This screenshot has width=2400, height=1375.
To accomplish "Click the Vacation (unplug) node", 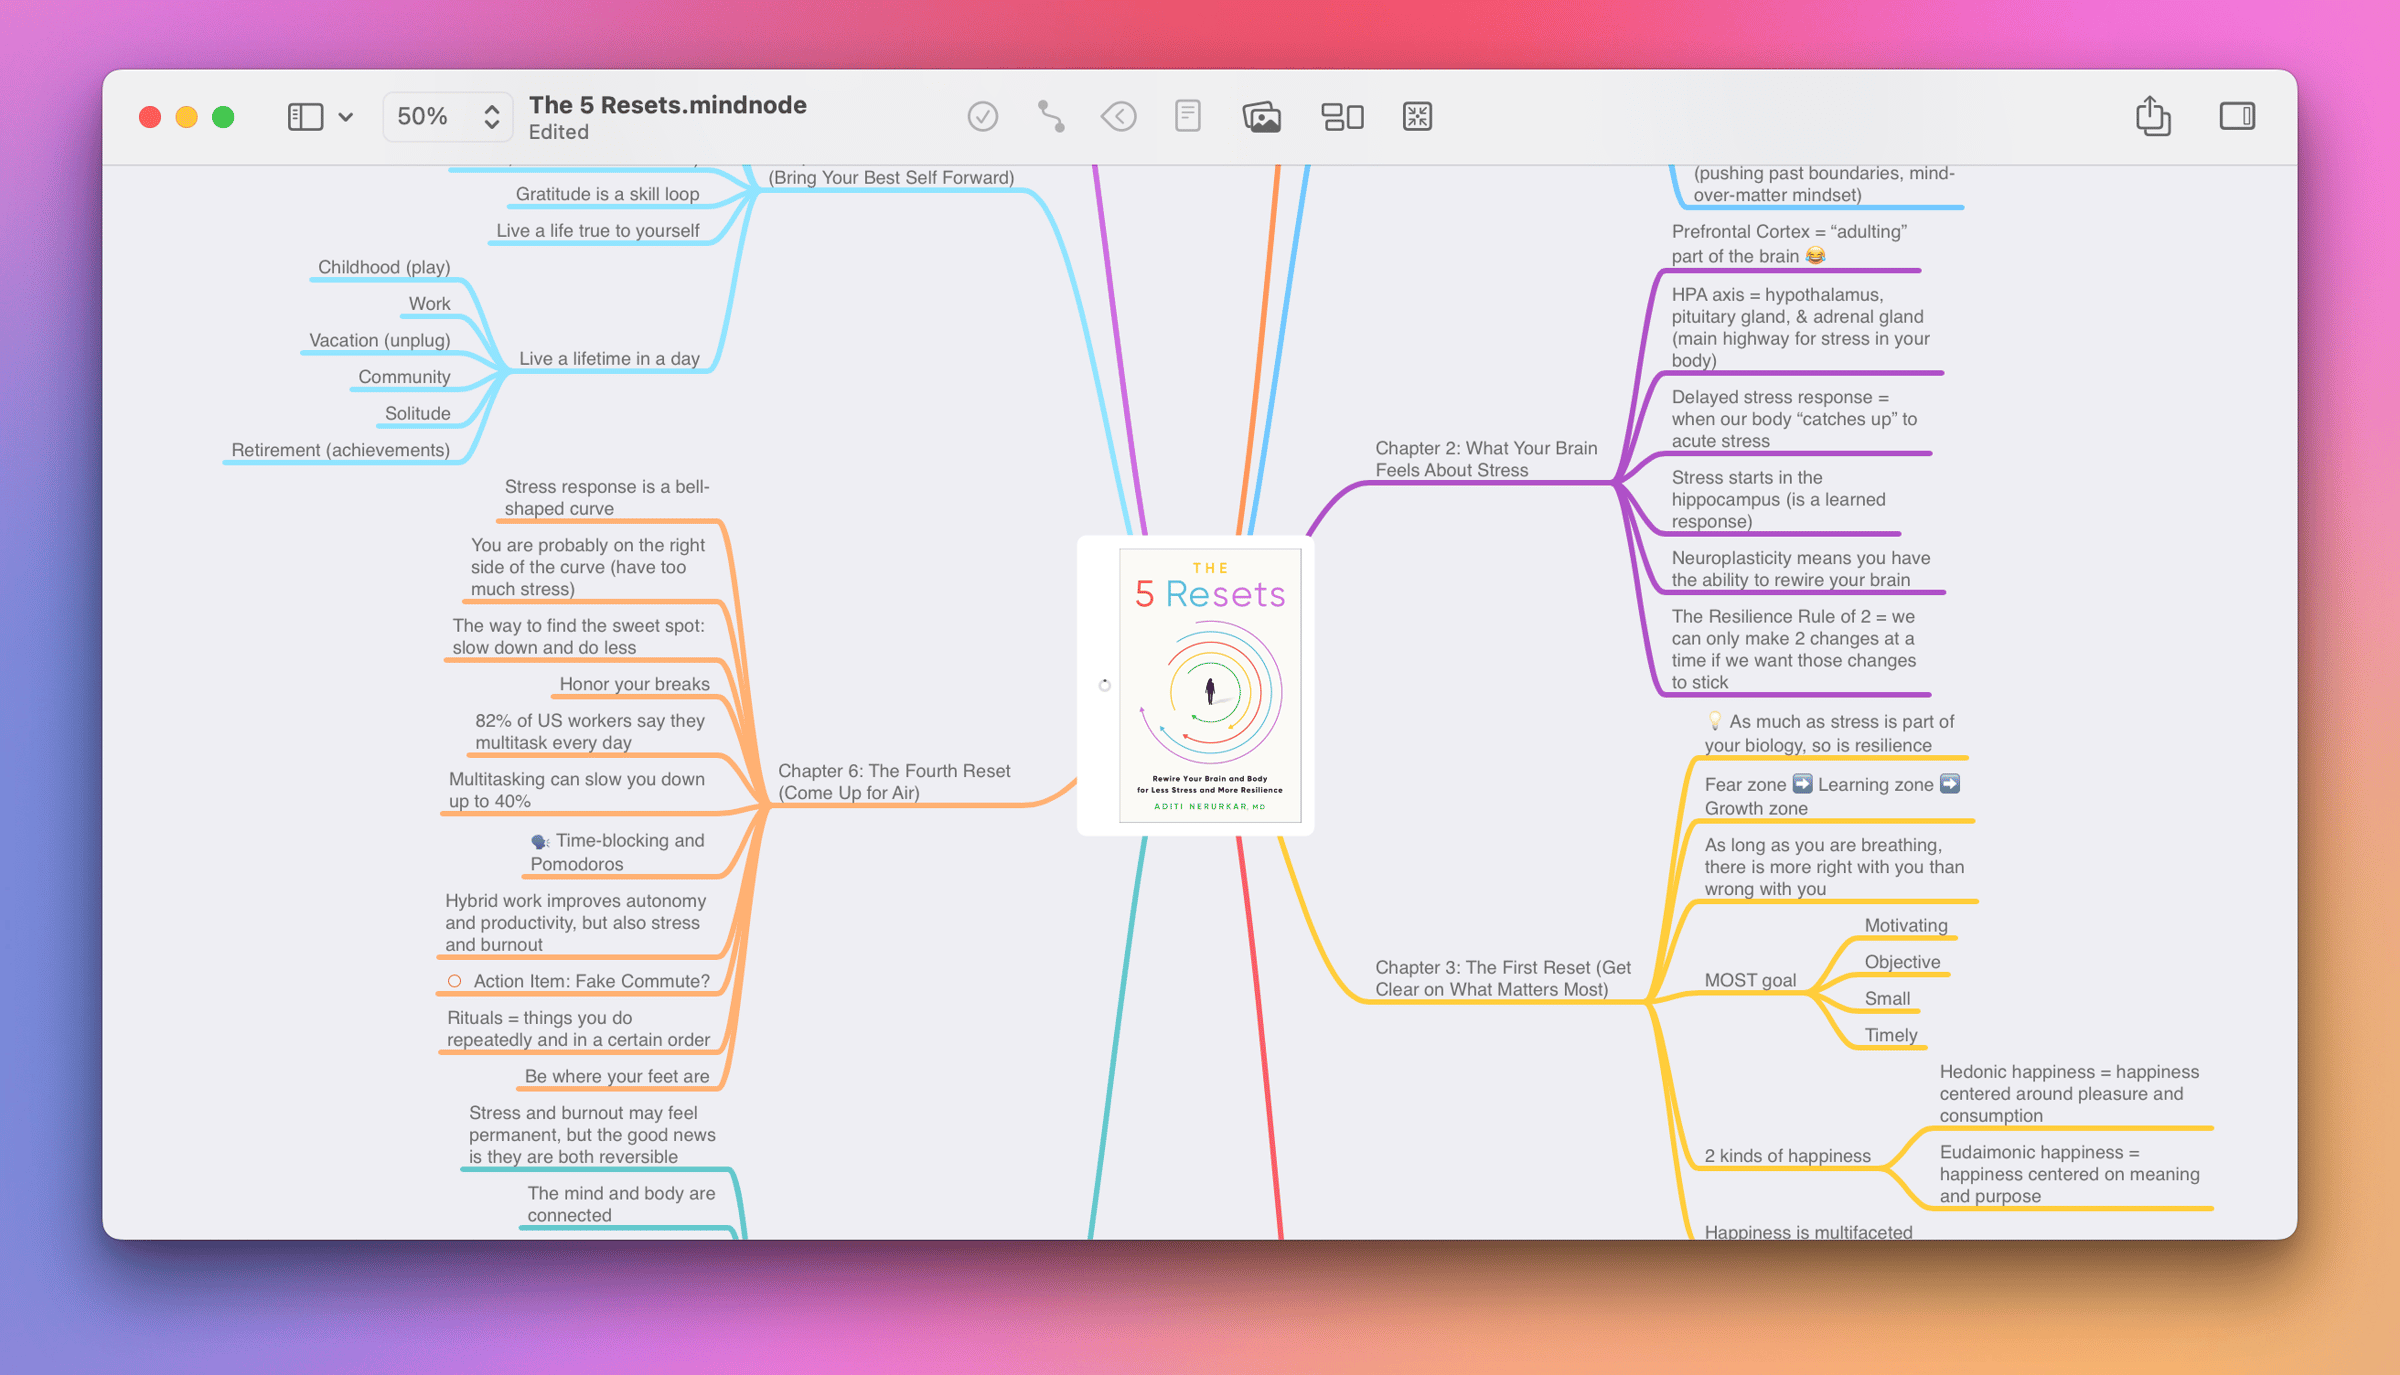I will [x=379, y=340].
